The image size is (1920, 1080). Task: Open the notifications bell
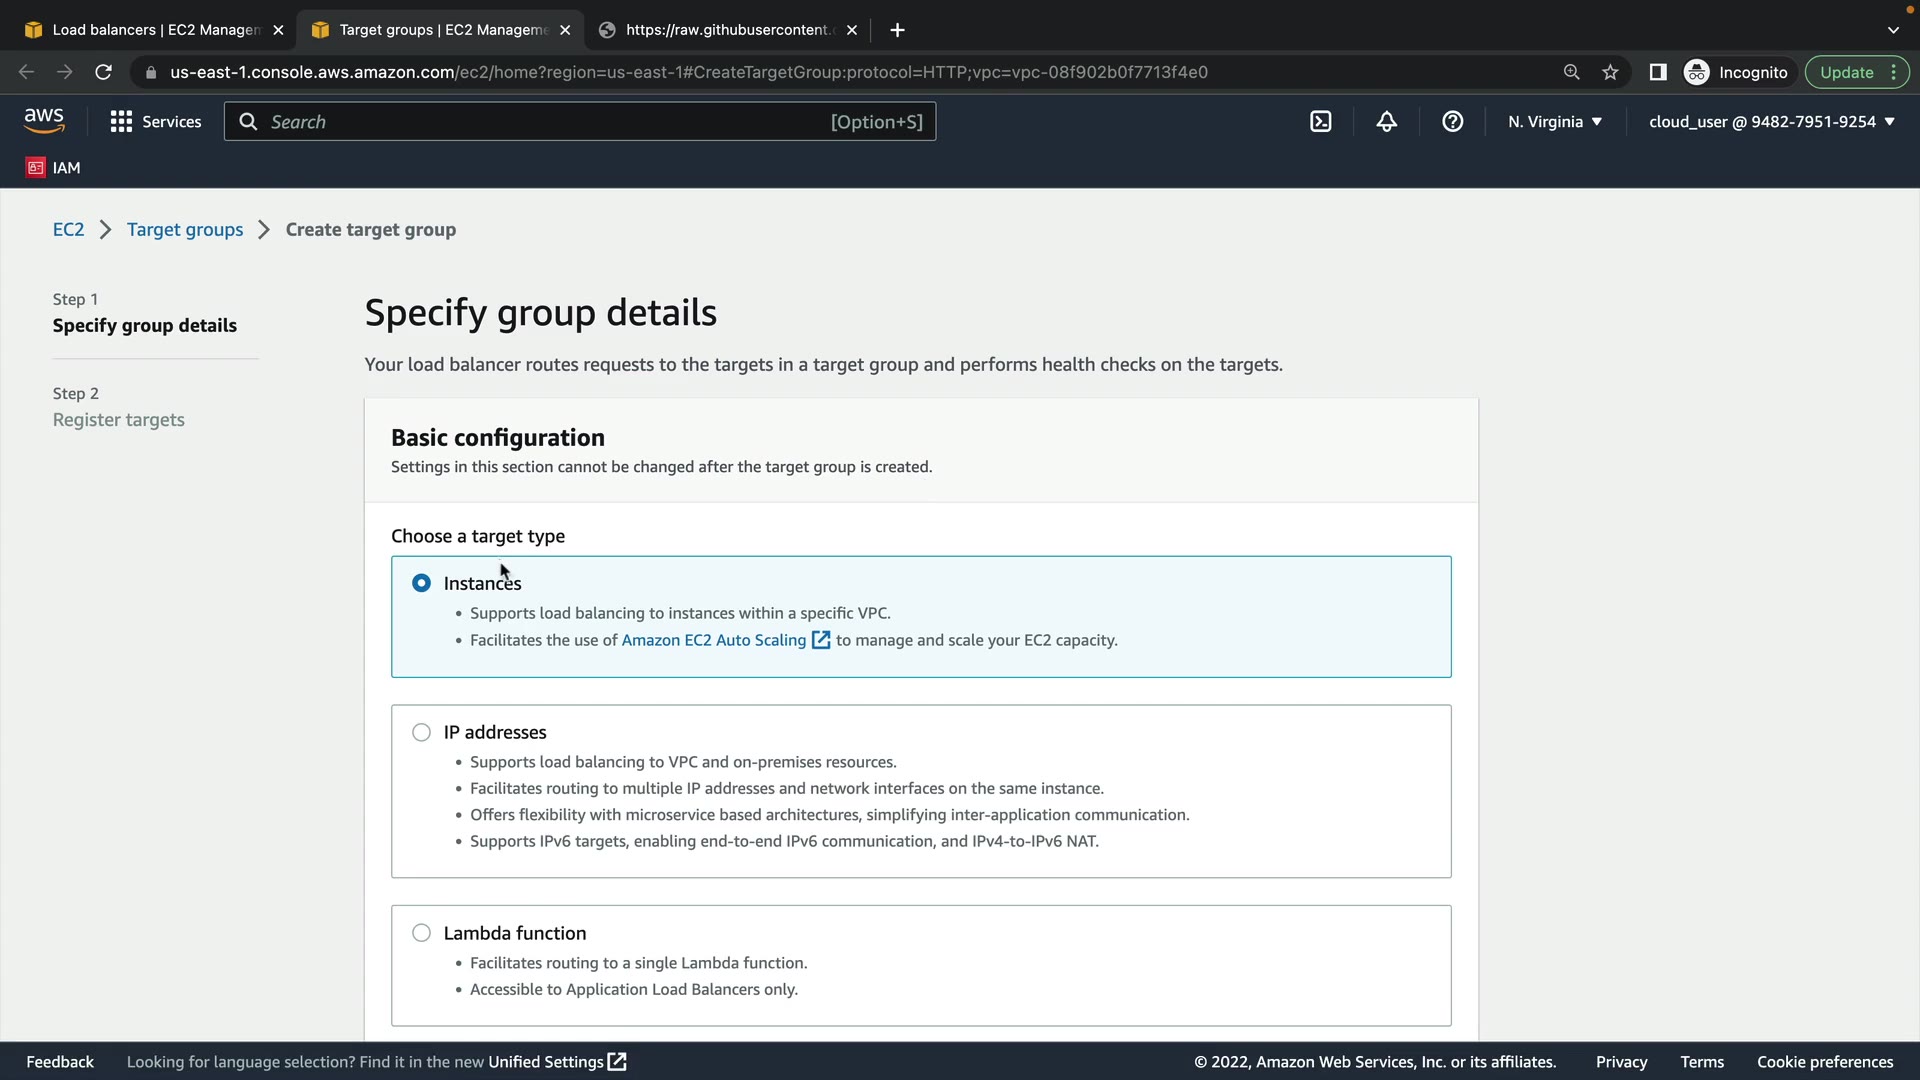[x=1386, y=122]
